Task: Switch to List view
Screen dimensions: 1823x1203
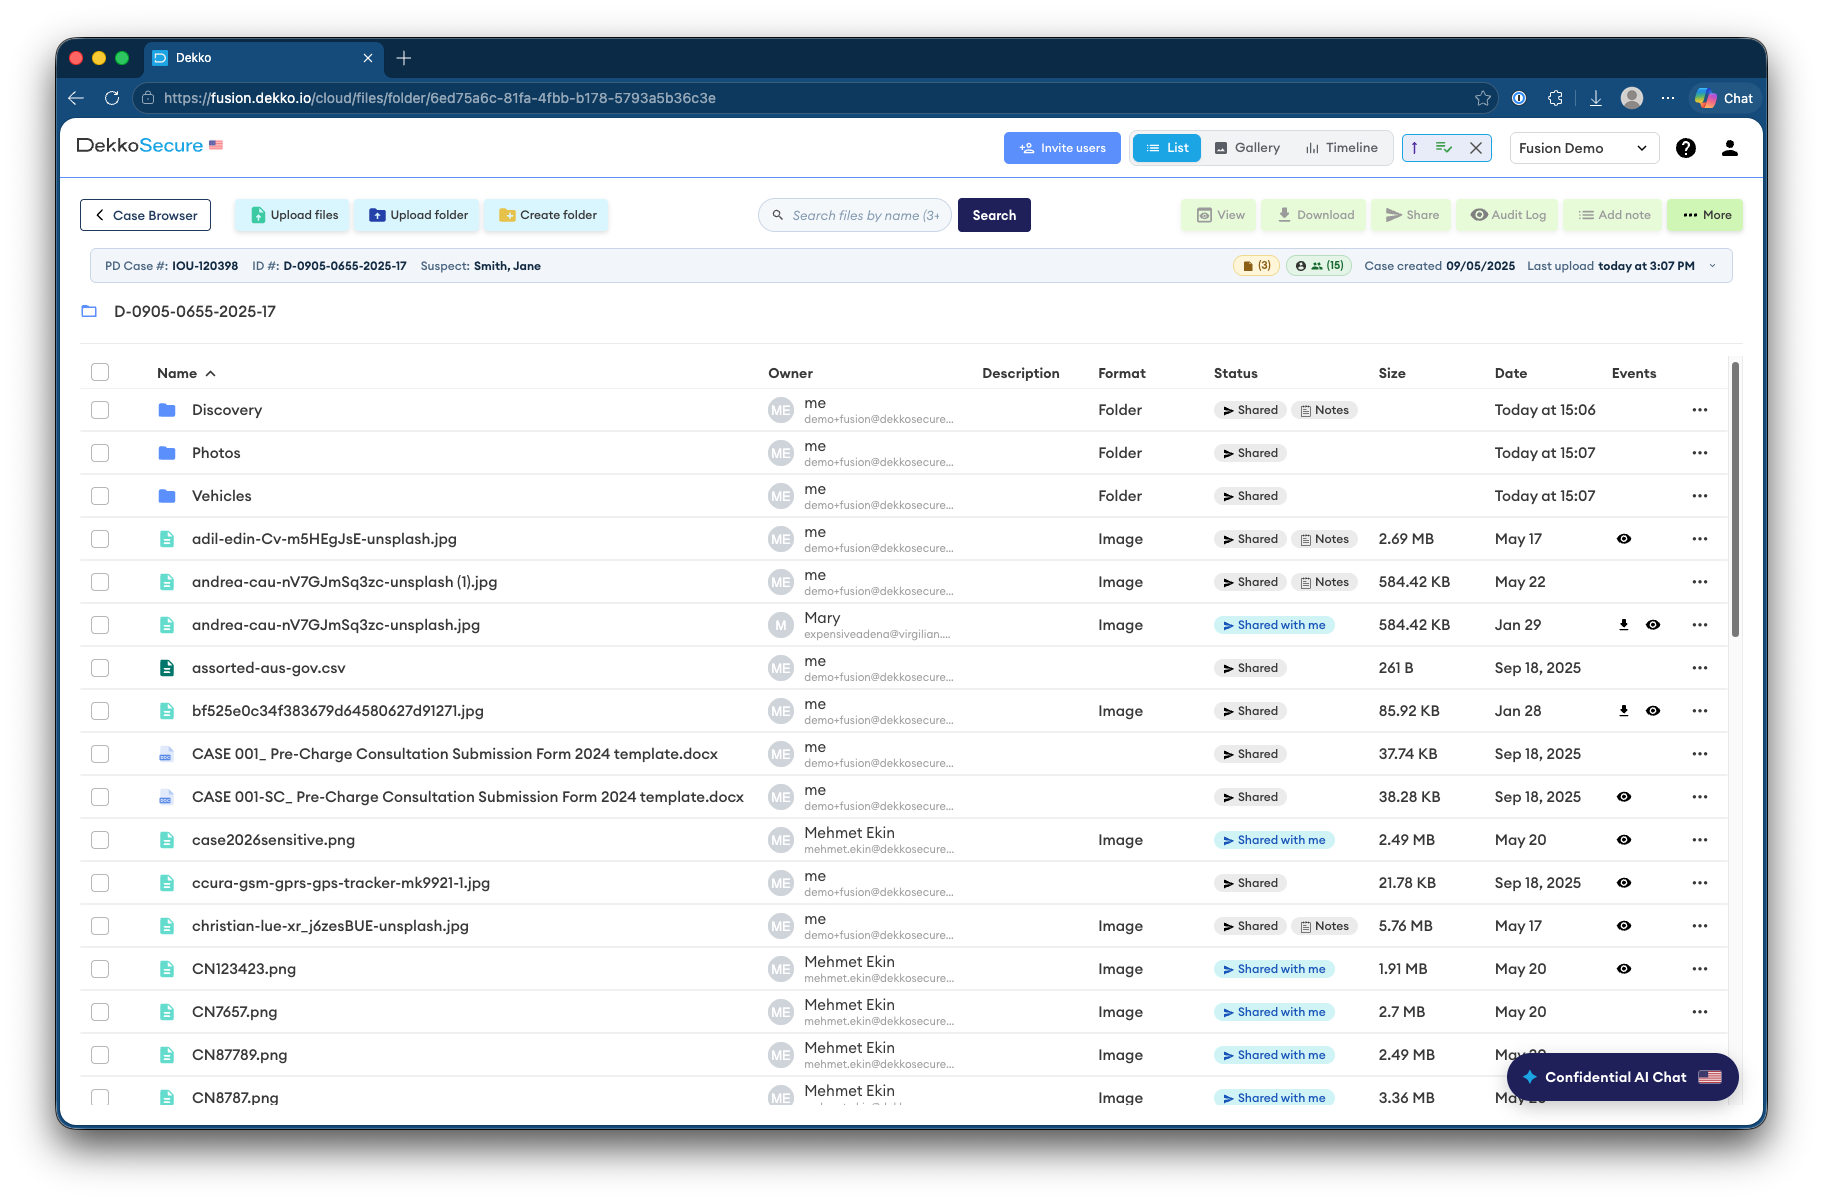Action: pos(1167,148)
